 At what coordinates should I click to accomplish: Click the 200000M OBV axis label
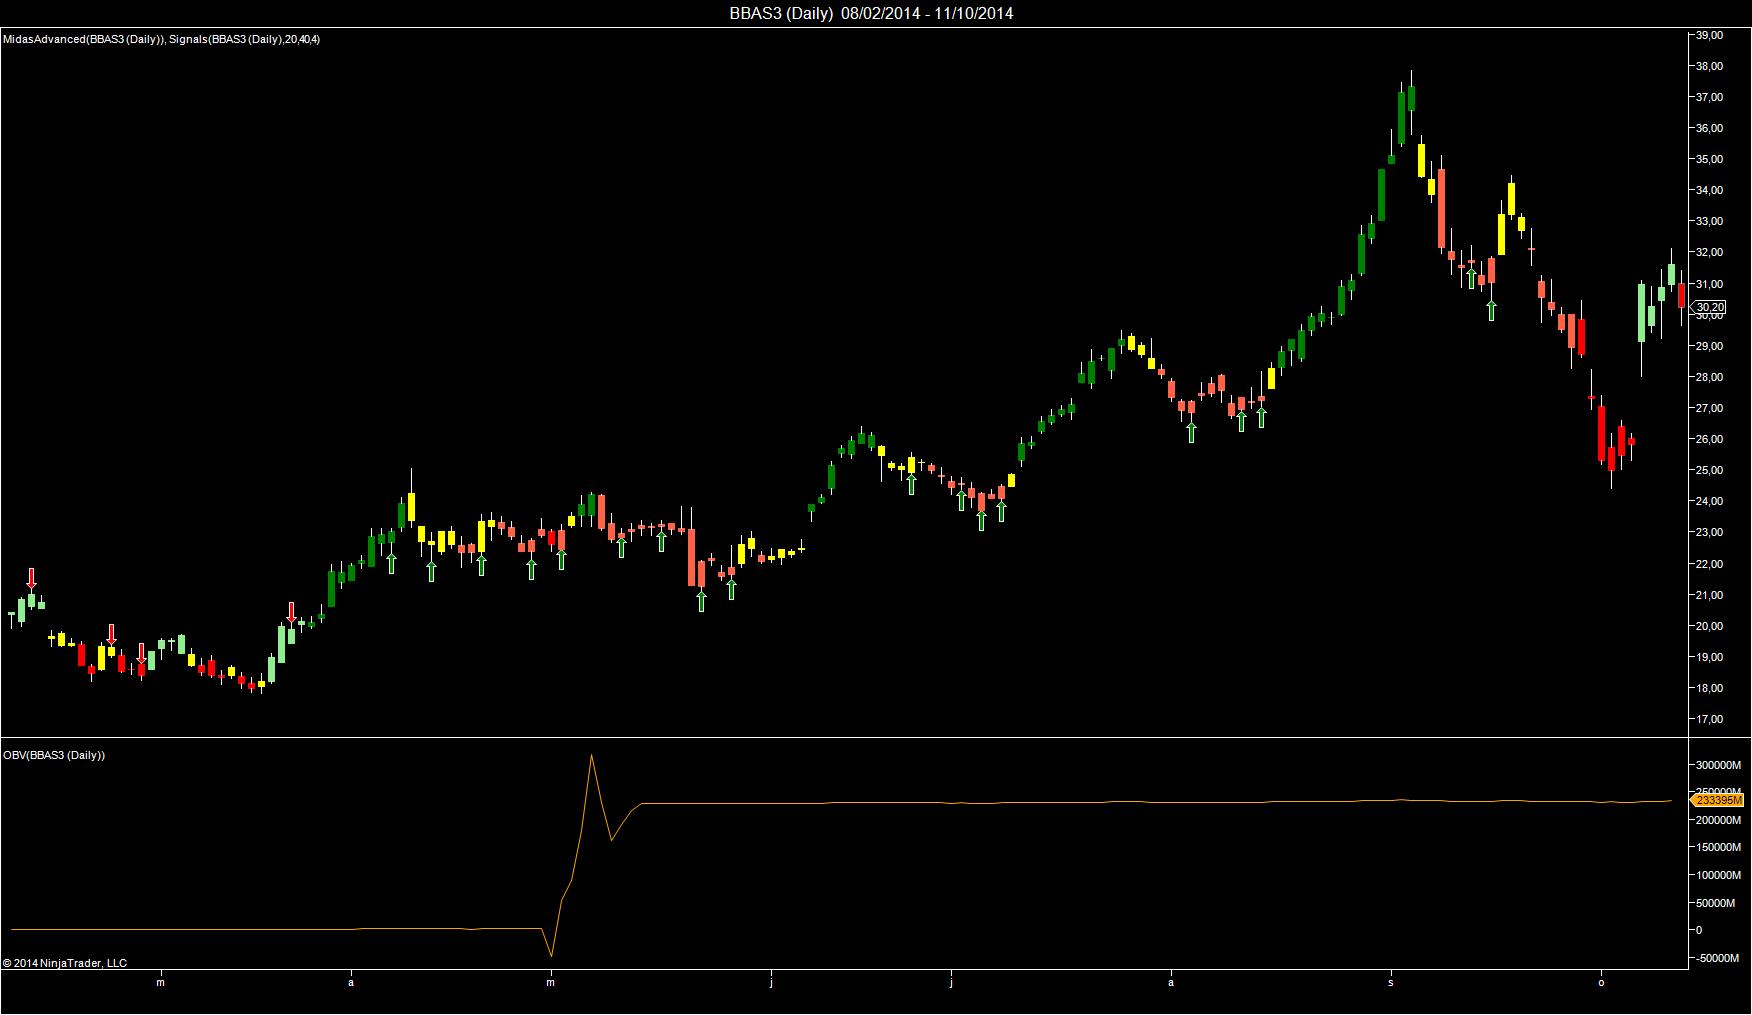[x=1719, y=820]
